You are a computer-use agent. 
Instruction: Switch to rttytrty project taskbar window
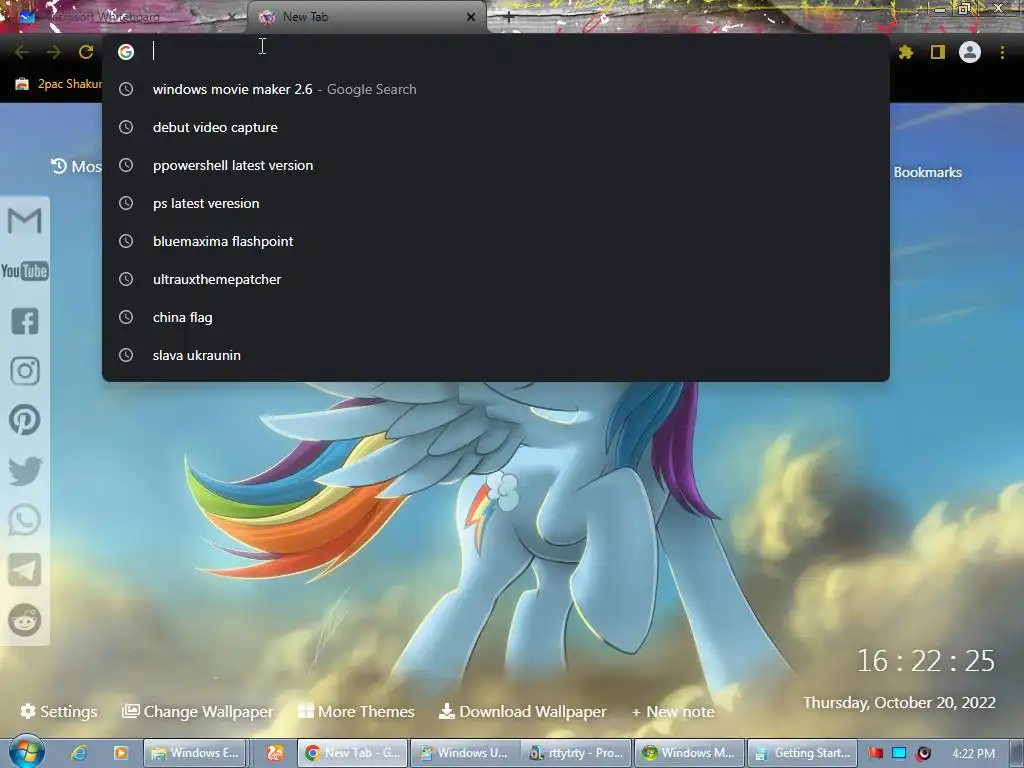(577, 753)
